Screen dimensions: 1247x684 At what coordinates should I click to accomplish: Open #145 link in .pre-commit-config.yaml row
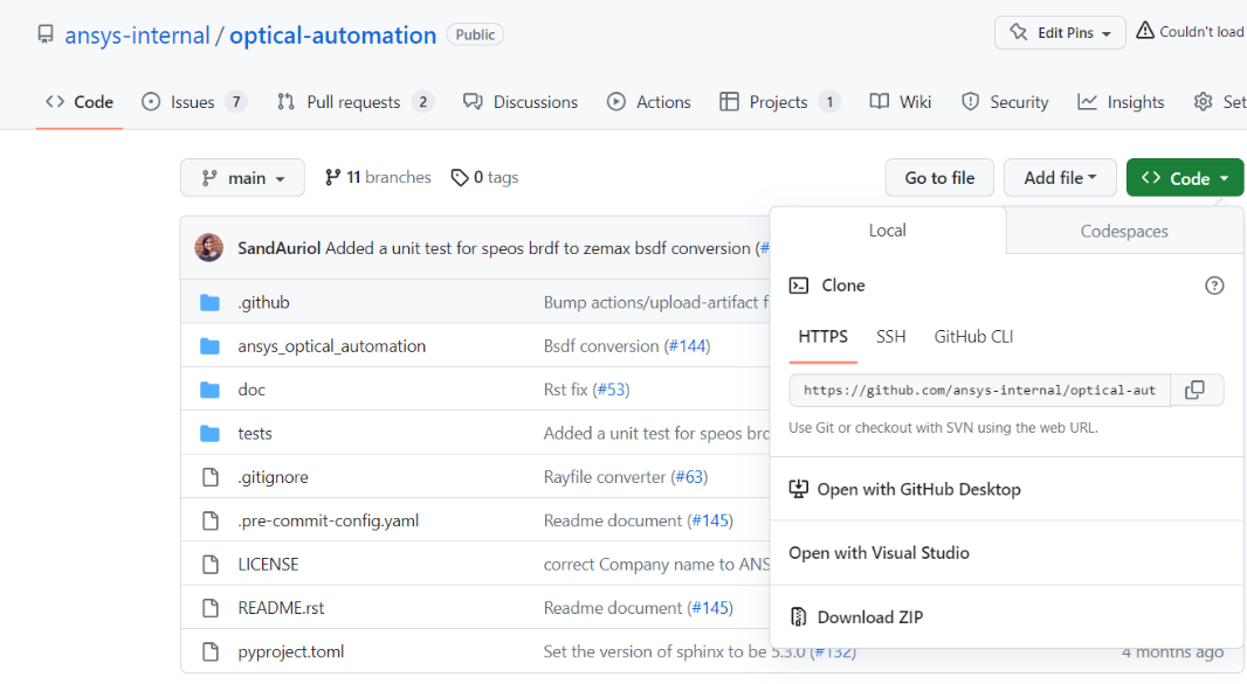[711, 520]
